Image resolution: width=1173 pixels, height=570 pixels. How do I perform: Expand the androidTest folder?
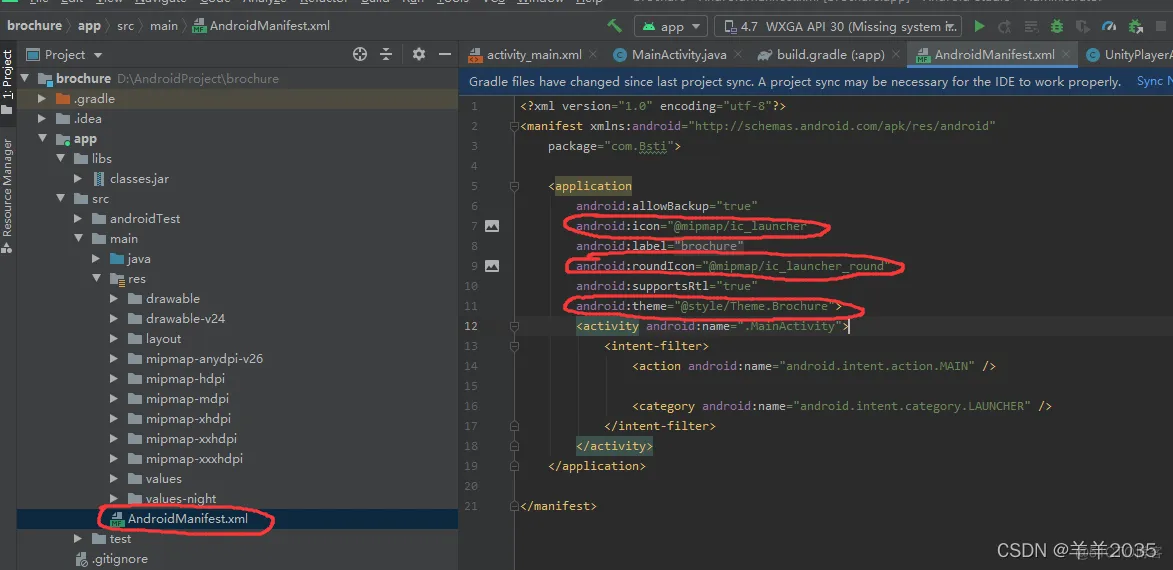(x=78, y=218)
